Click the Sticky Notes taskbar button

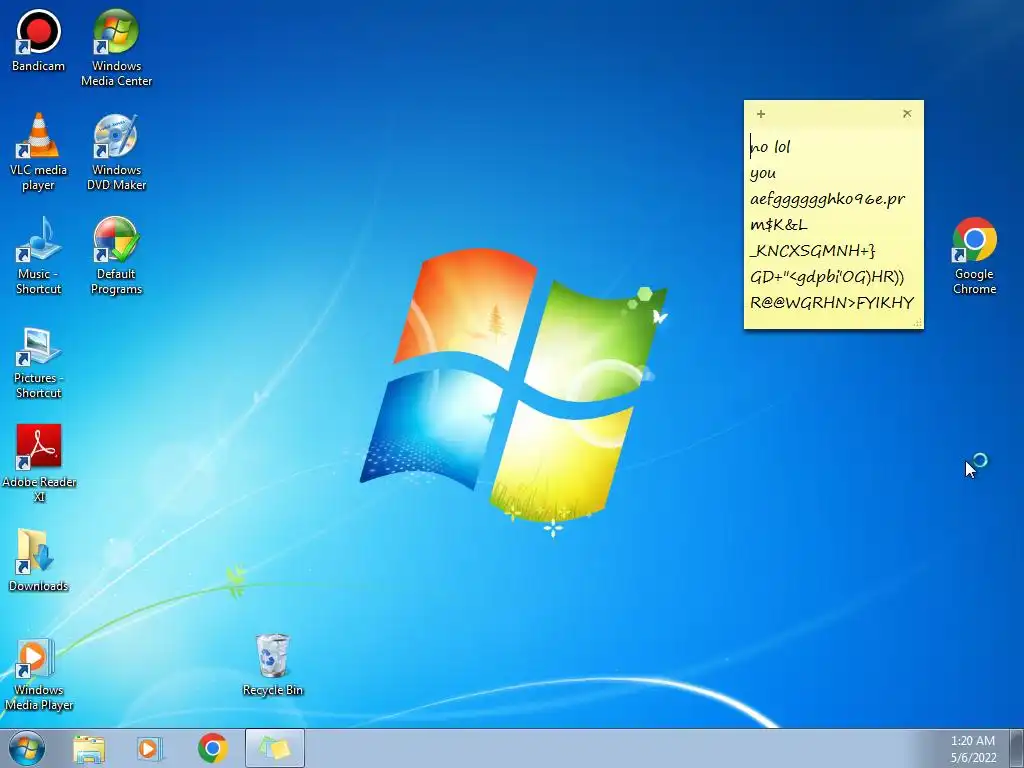(x=275, y=748)
